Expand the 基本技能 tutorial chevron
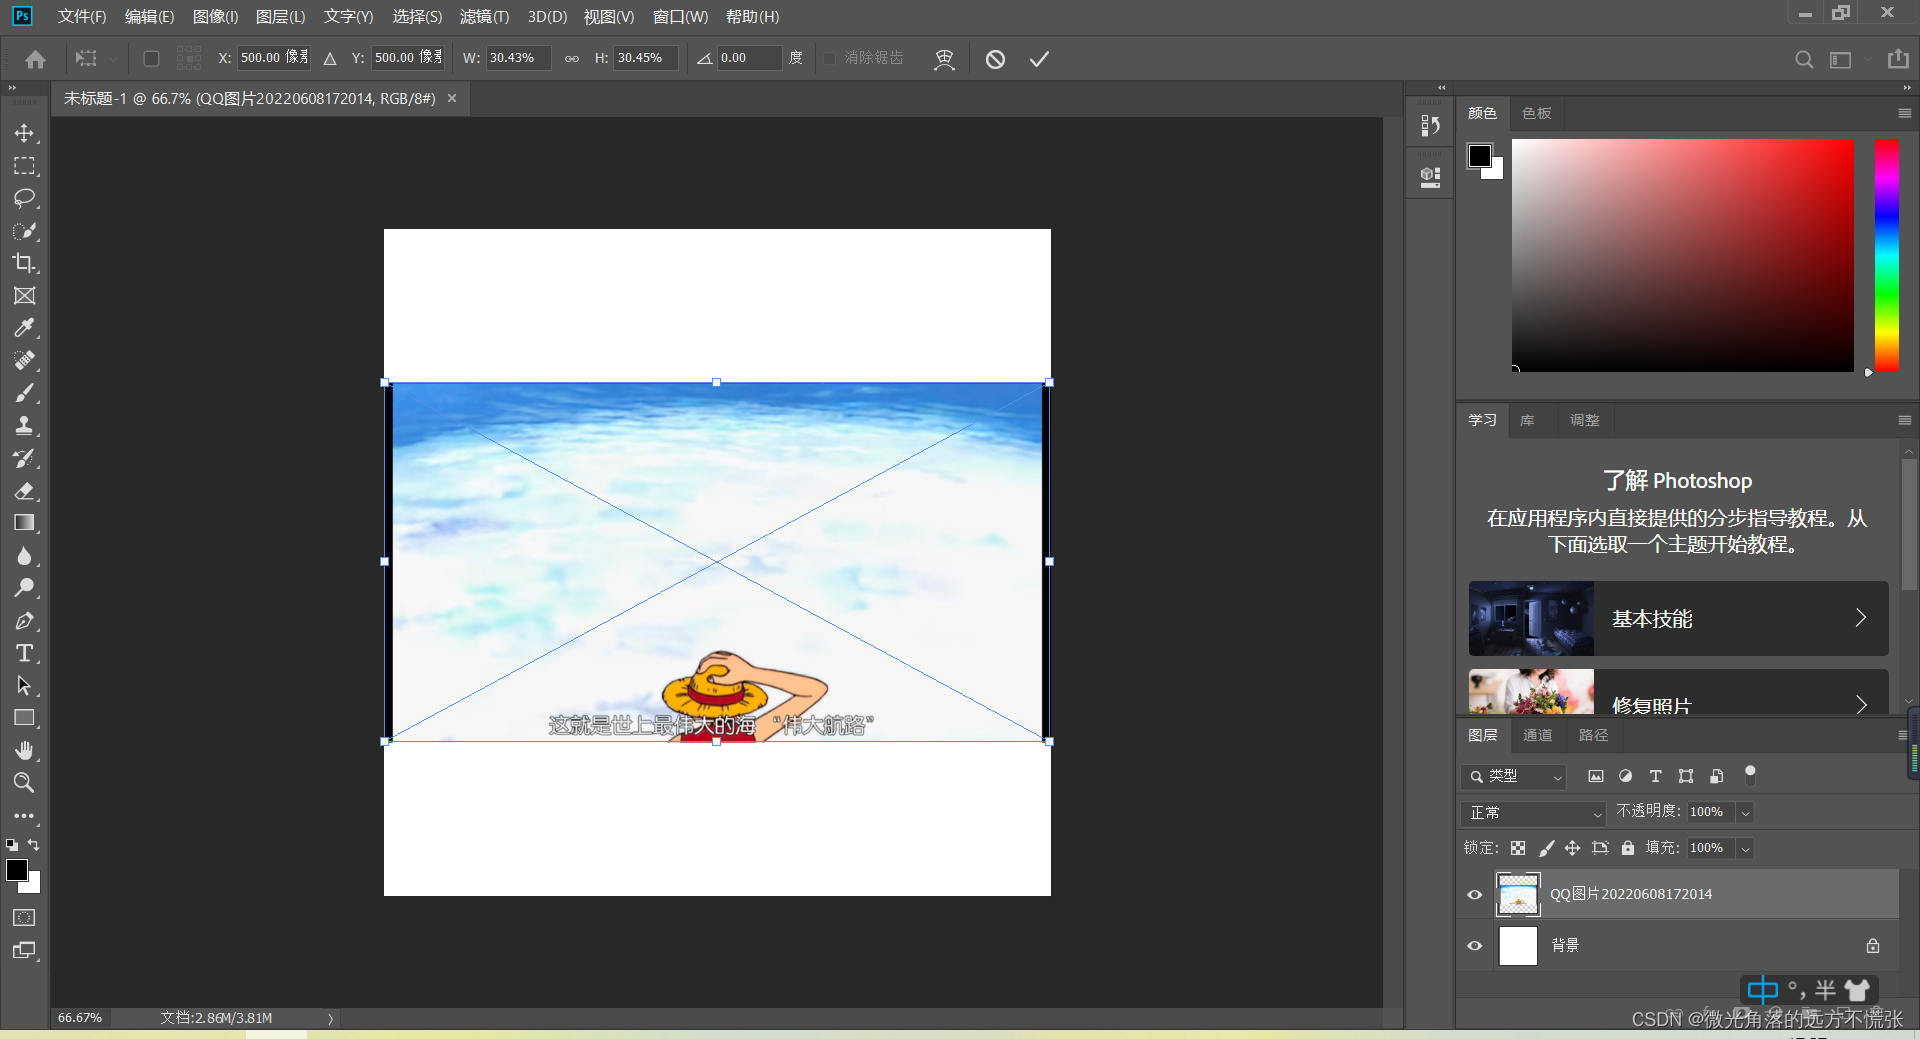Image resolution: width=1920 pixels, height=1039 pixels. pyautogui.click(x=1861, y=618)
